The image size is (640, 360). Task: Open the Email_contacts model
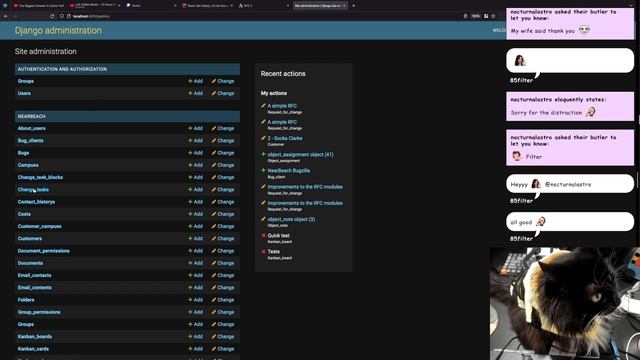34,276
